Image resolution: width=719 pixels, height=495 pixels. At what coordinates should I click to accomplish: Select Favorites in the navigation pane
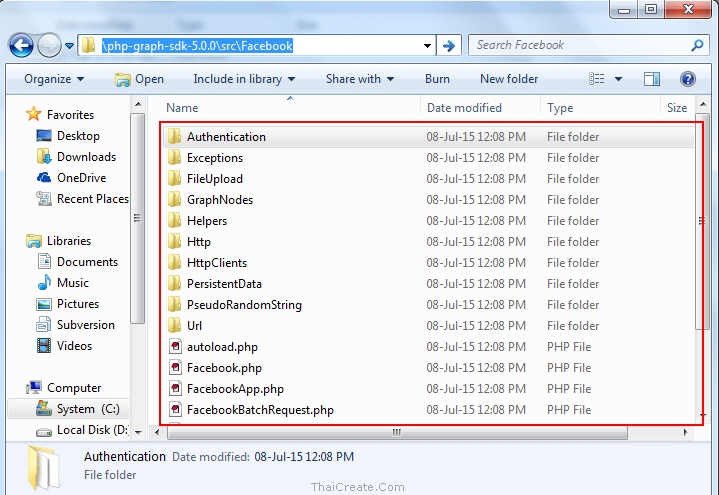click(60, 114)
